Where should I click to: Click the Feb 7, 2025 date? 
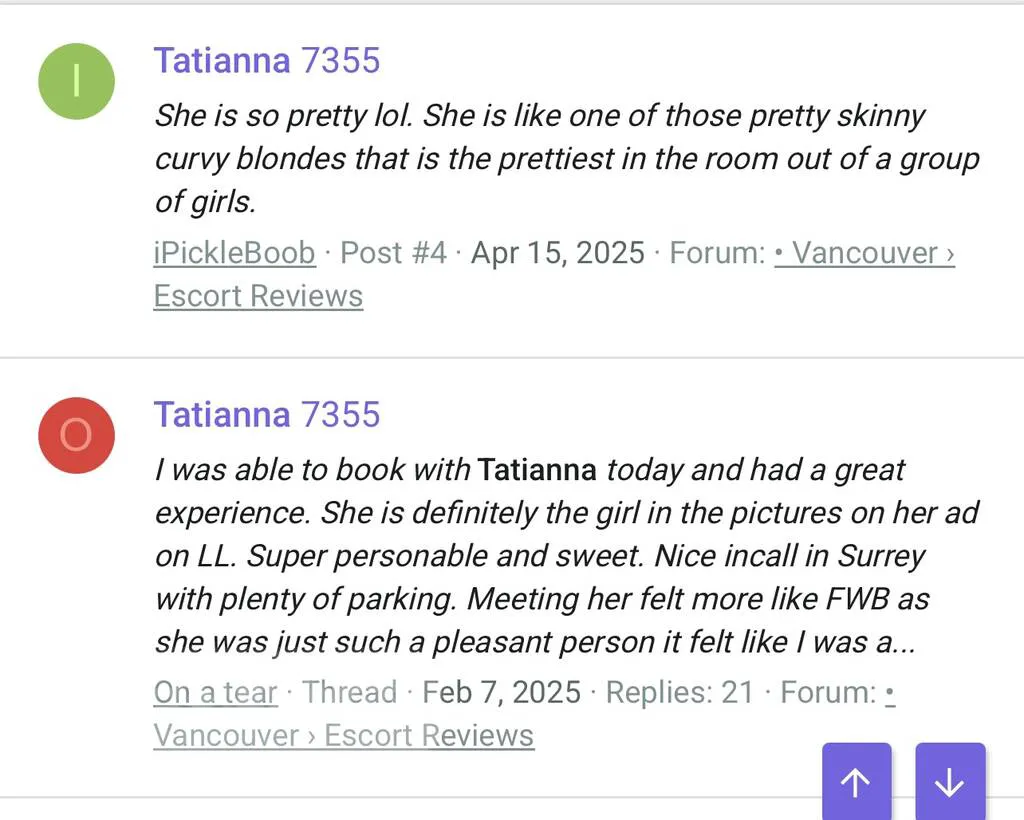coord(501,692)
